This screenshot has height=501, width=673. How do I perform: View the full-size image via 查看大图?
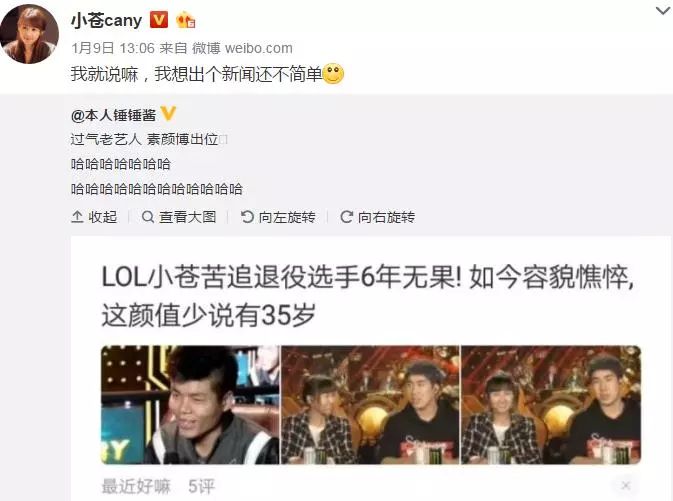179,217
